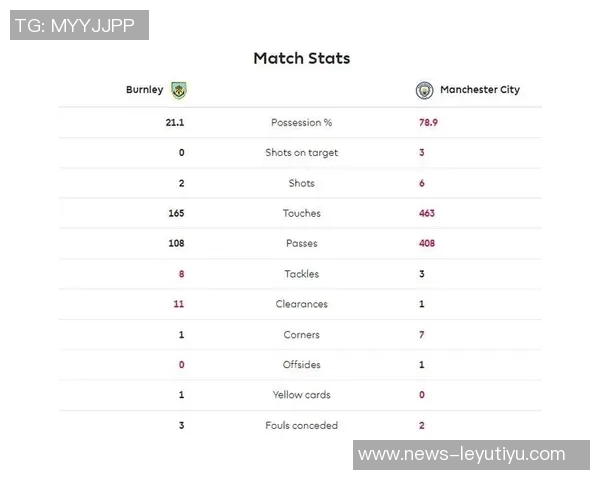Click Manchester City's 463 touches value
The height and width of the screenshot is (480, 600).
427,213
